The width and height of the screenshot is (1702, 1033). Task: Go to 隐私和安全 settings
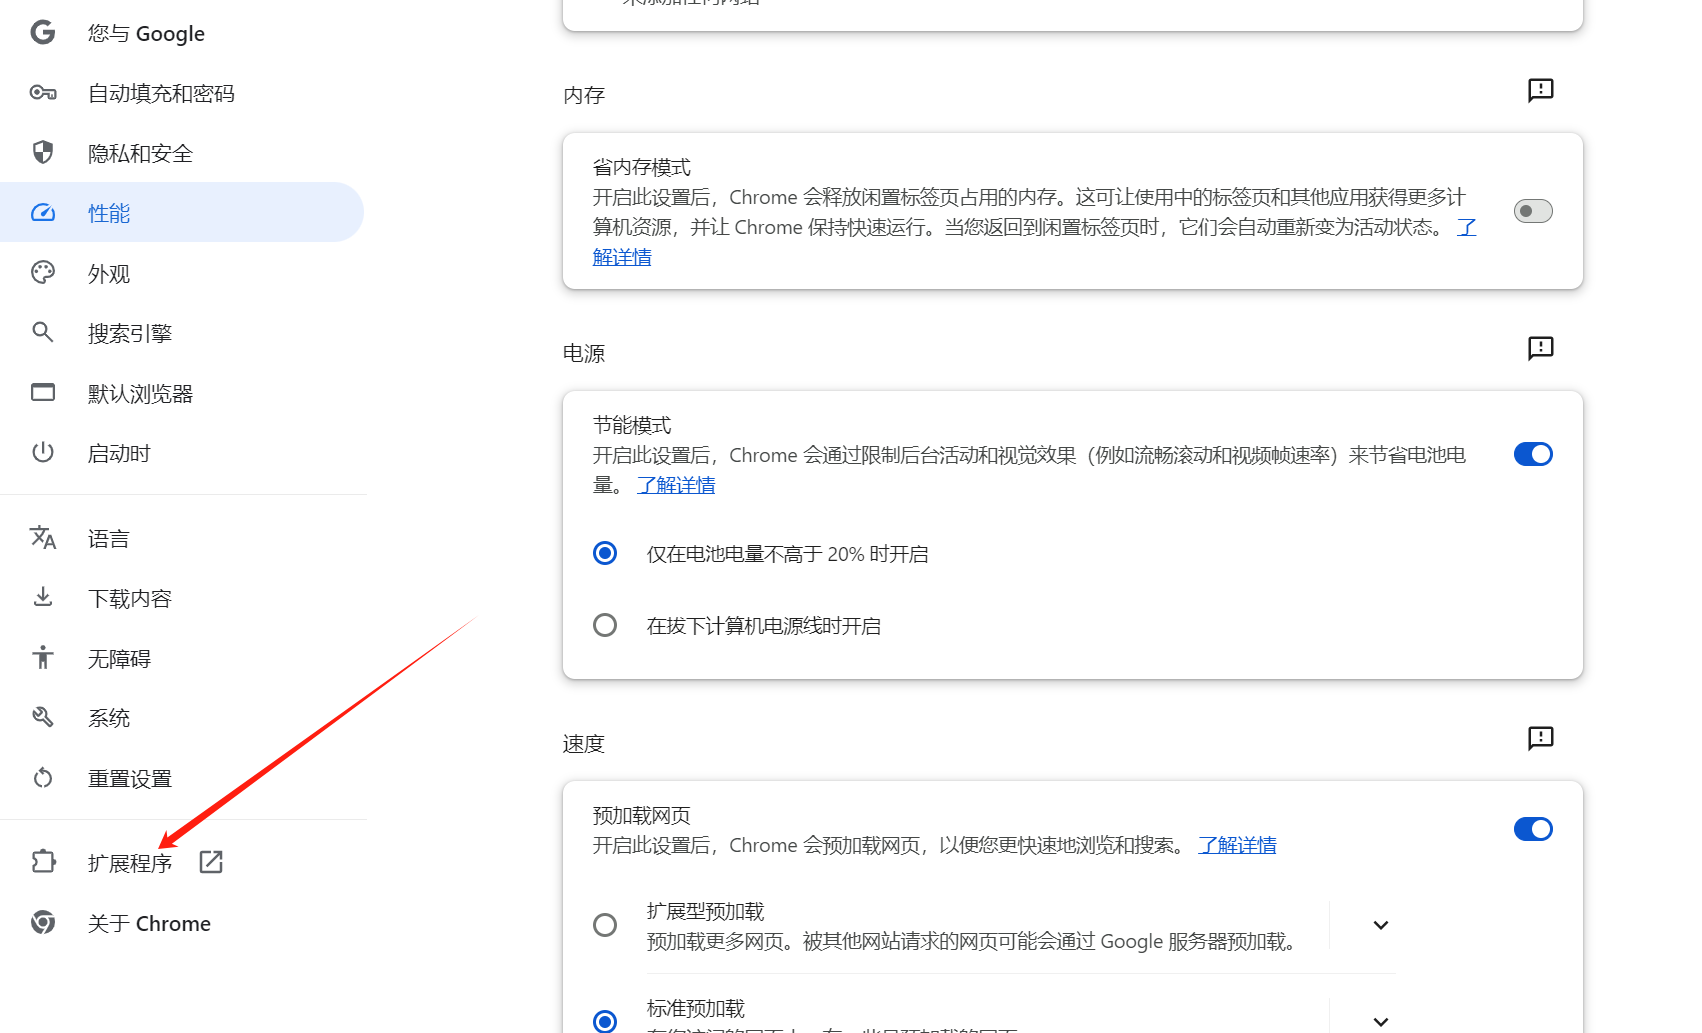[x=182, y=153]
